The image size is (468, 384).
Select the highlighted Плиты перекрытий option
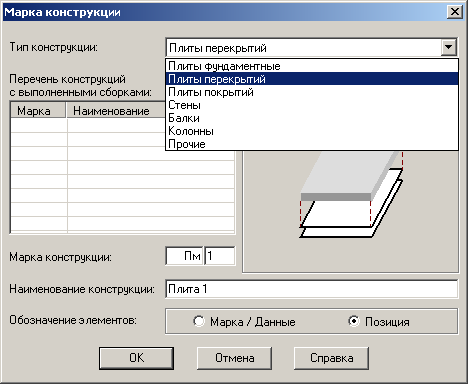(x=312, y=79)
